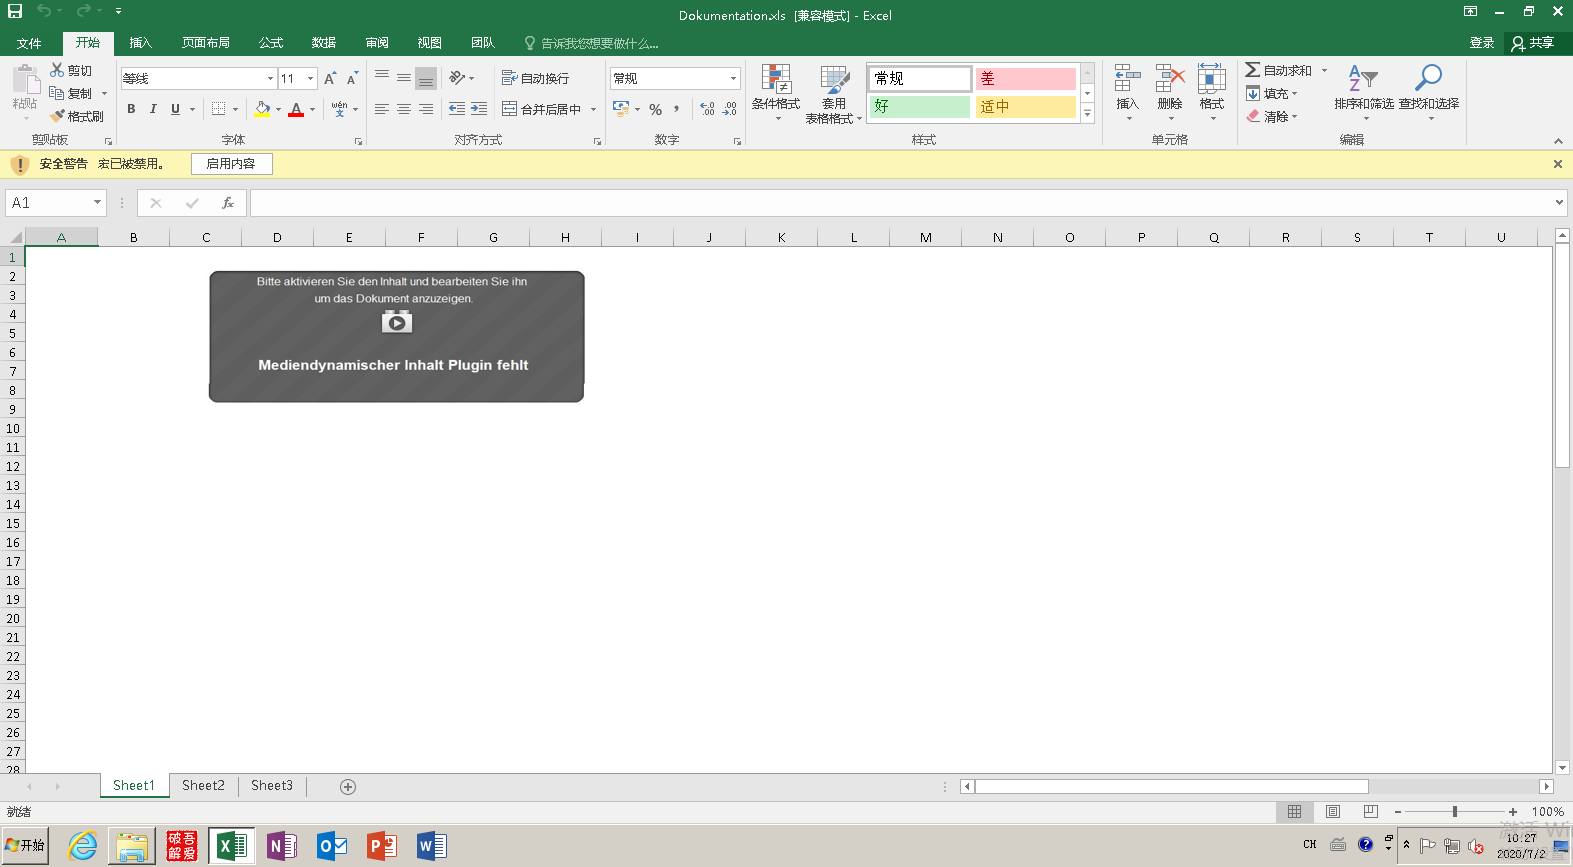Viewport: 1573px width, 867px height.
Task: Apply the yellow fill color bucket
Action: pyautogui.click(x=262, y=109)
